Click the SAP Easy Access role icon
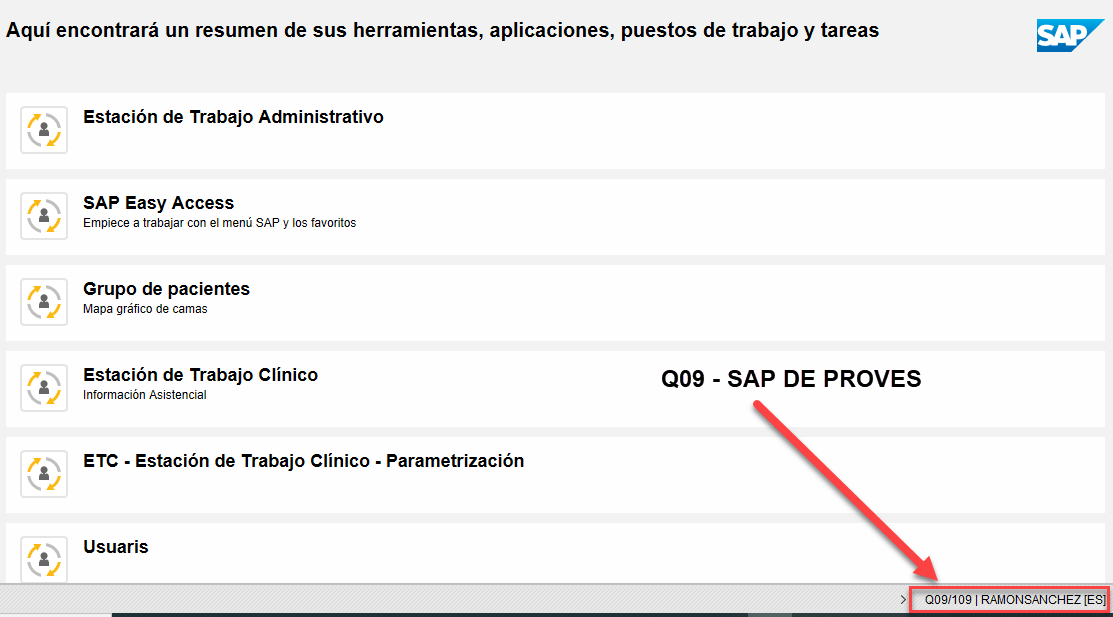1113x617 pixels. tap(44, 216)
